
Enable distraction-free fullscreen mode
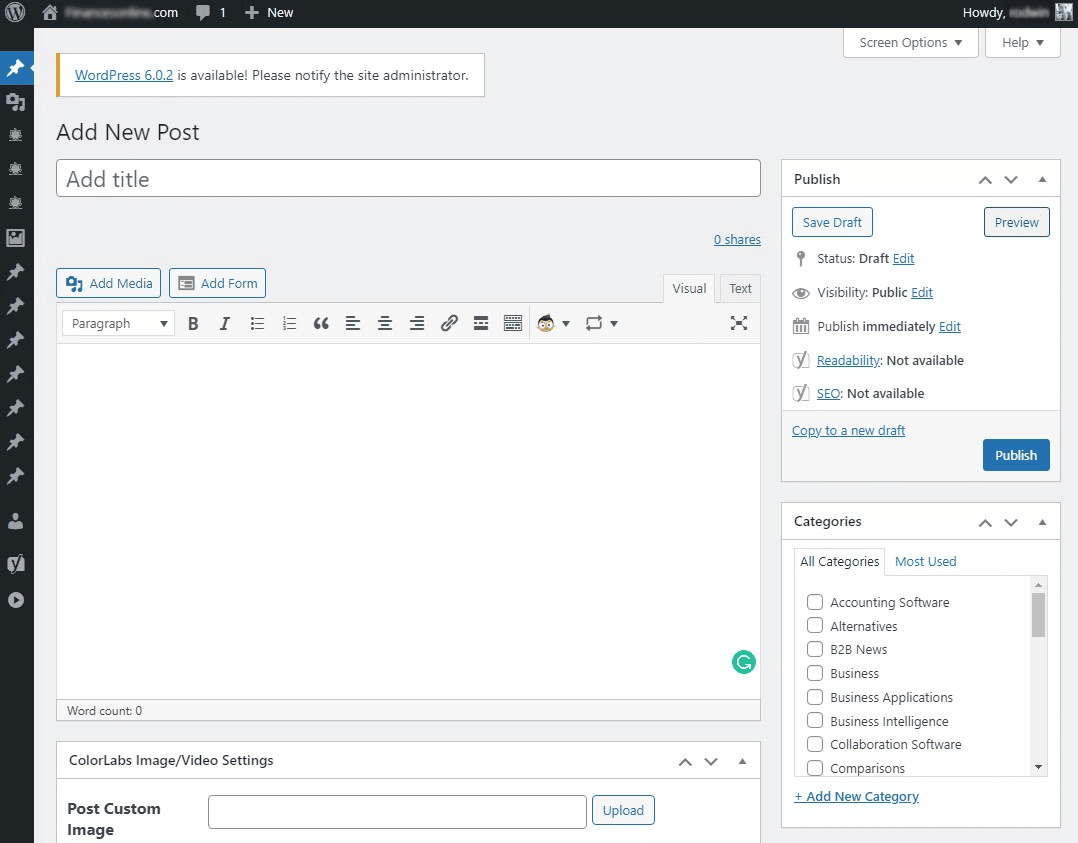[x=739, y=323]
